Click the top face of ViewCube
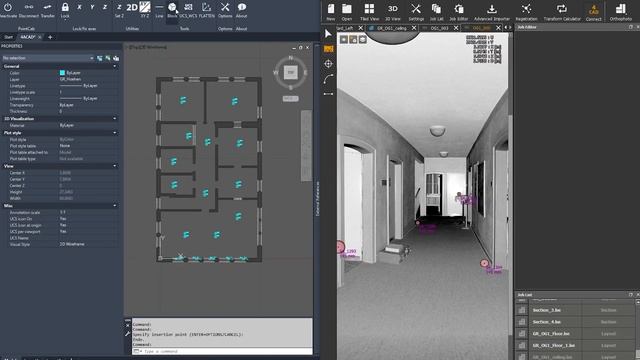The height and width of the screenshot is (360, 640). click(291, 72)
